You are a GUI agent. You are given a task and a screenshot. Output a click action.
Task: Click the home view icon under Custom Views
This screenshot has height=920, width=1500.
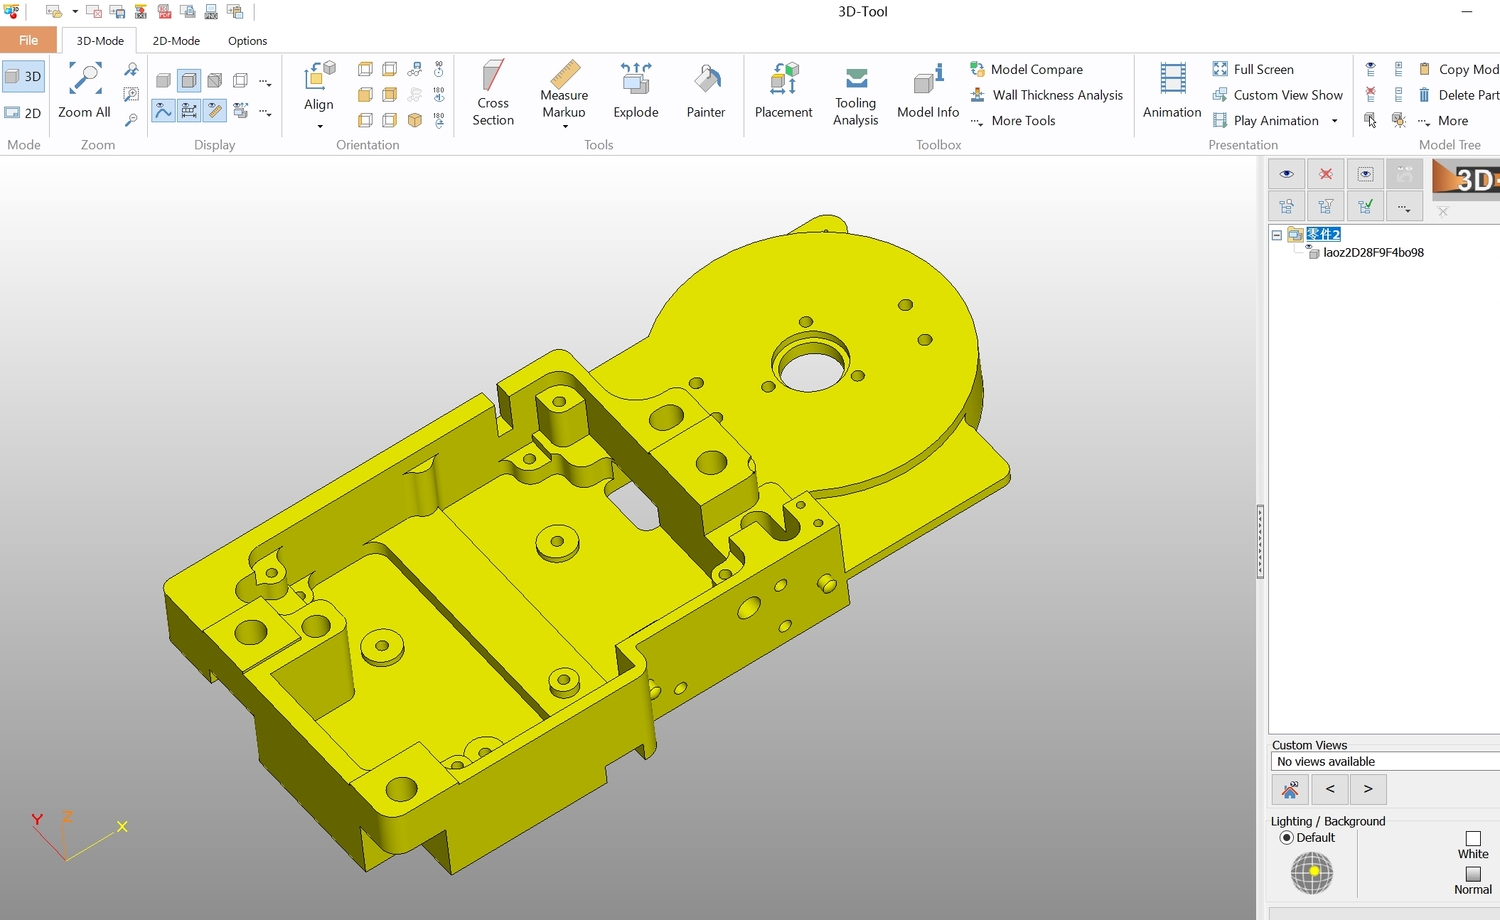[1290, 789]
